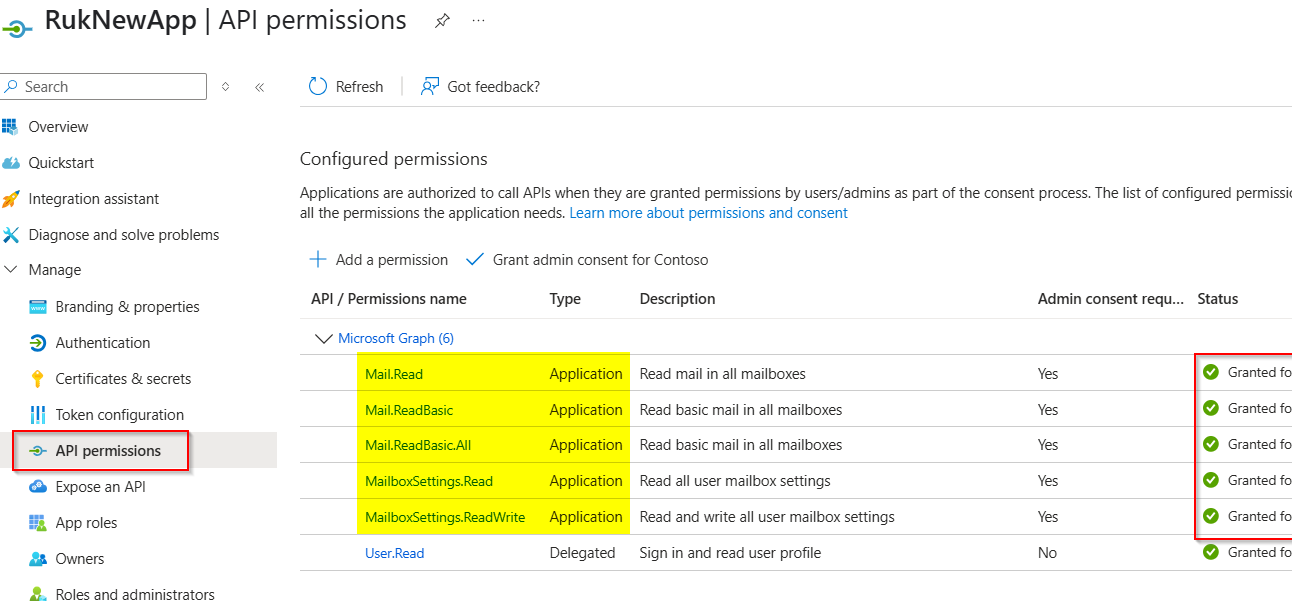This screenshot has height=601, width=1292.
Task: Open the ellipsis more options menu
Action: [x=479, y=21]
